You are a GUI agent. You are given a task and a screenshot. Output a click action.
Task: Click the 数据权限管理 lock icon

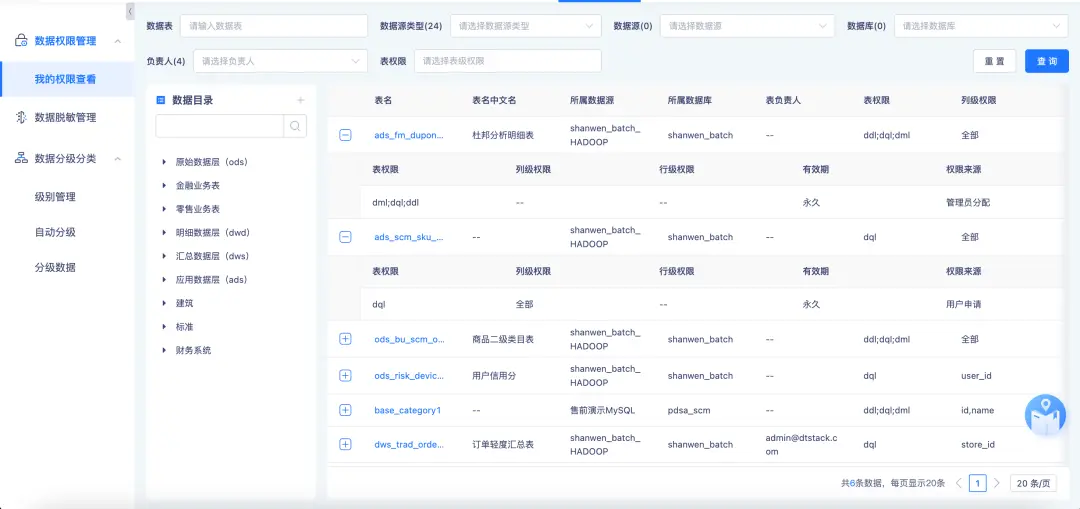pyautogui.click(x=21, y=41)
